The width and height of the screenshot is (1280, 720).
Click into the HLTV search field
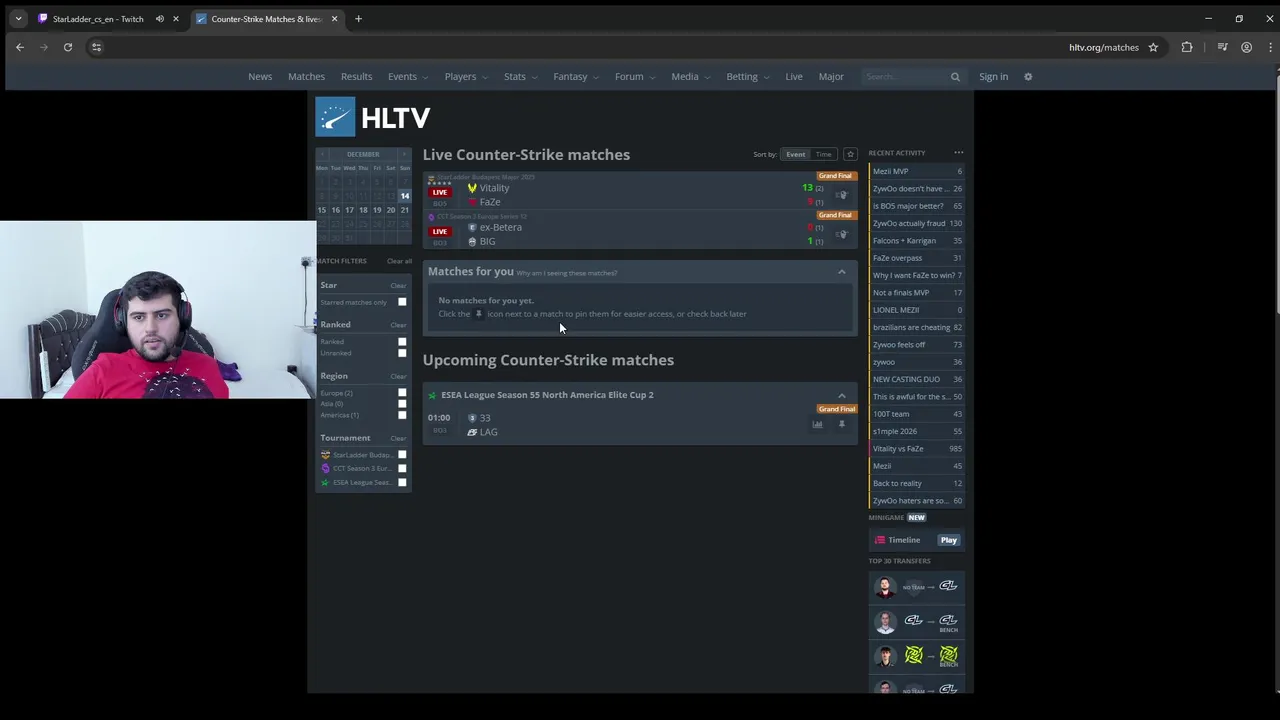pos(905,77)
